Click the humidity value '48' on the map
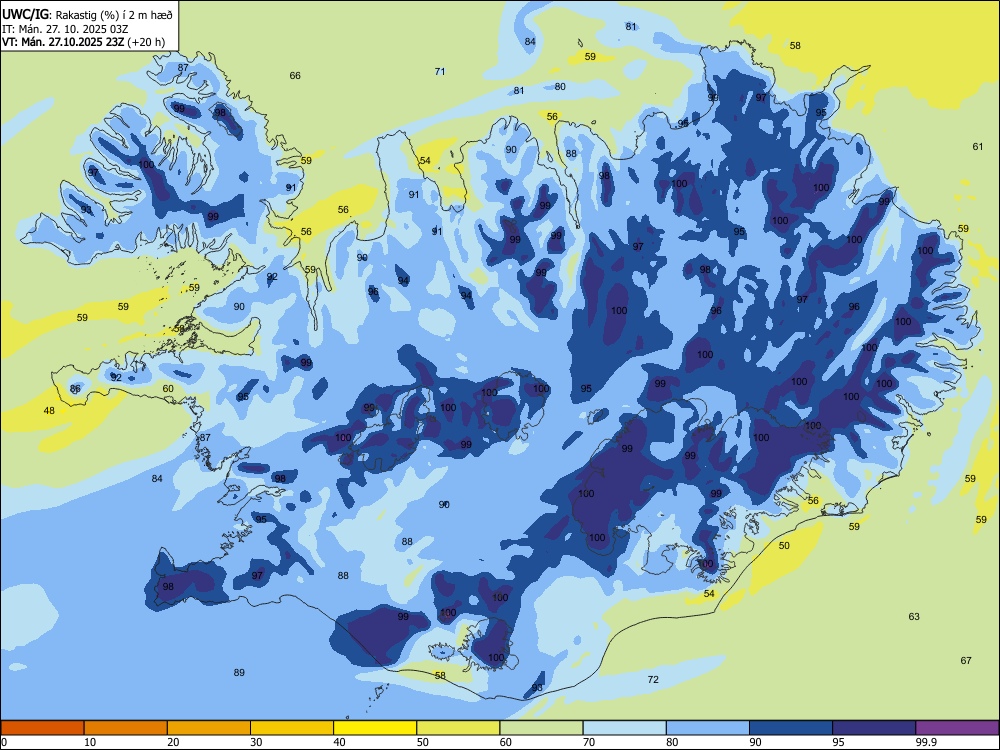Viewport: 1000px width, 750px height. tap(49, 411)
